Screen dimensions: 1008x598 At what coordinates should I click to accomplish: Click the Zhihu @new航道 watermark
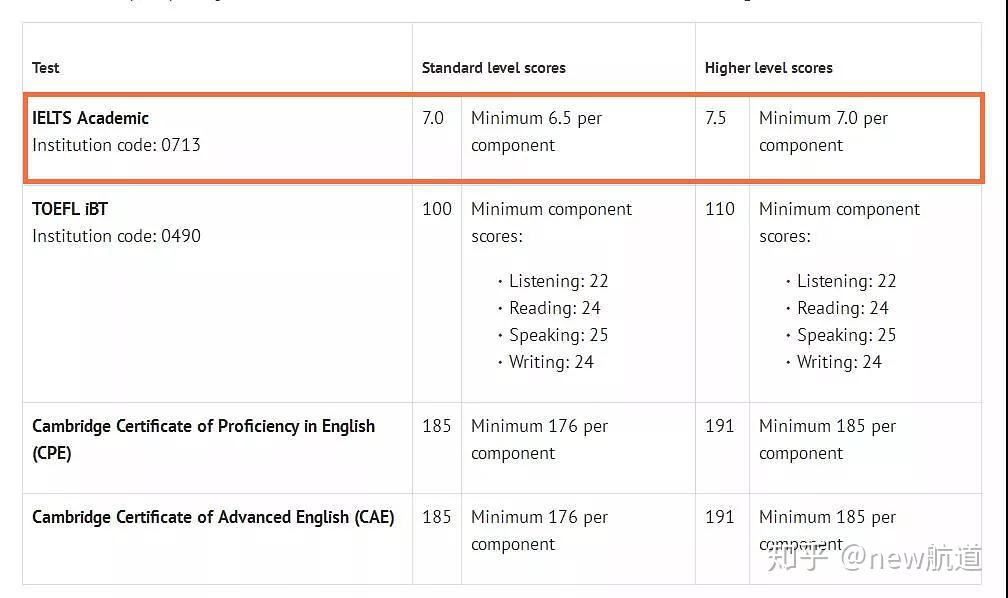(874, 557)
